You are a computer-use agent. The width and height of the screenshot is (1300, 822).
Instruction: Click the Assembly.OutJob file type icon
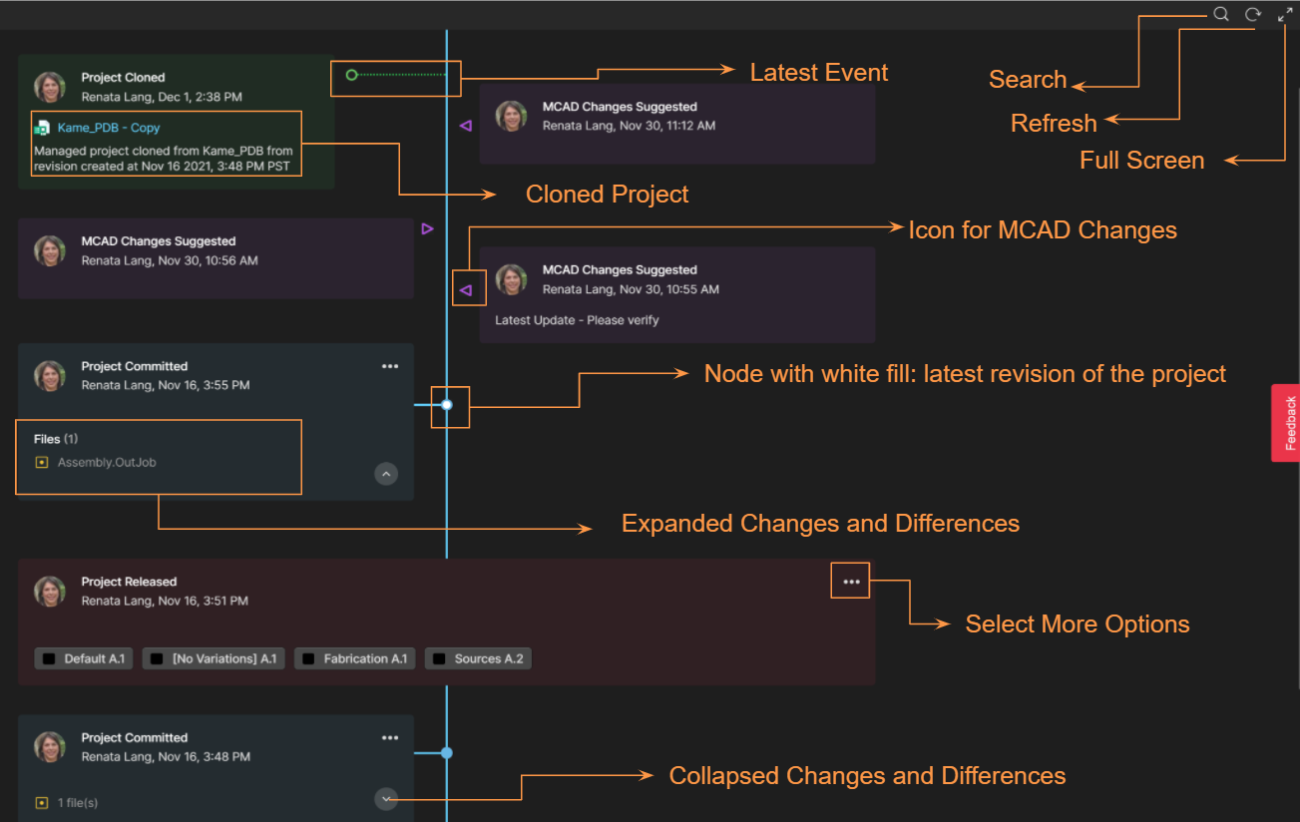[41, 463]
